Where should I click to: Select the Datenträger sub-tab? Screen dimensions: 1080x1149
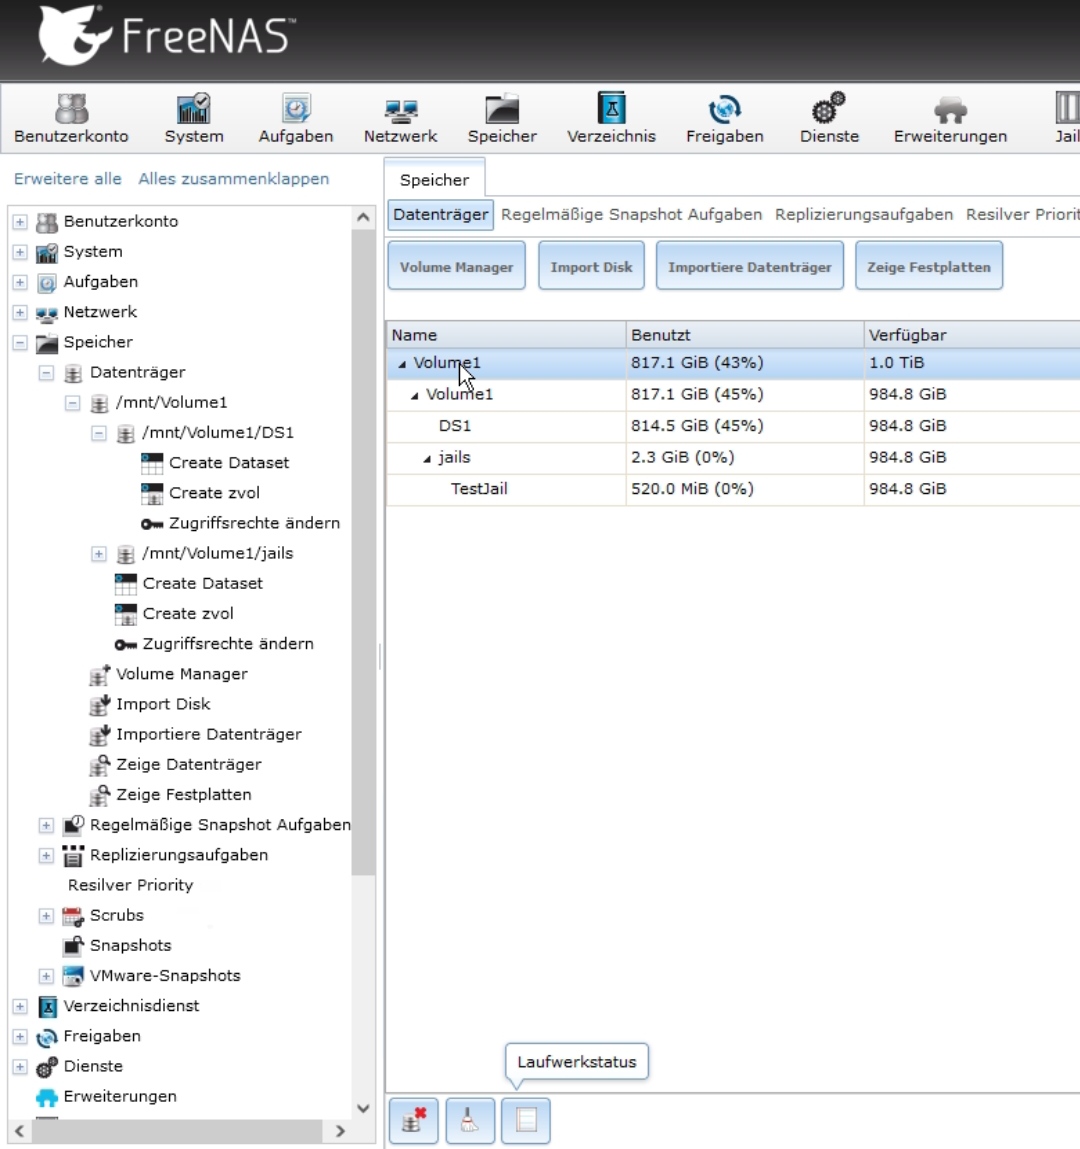point(440,215)
